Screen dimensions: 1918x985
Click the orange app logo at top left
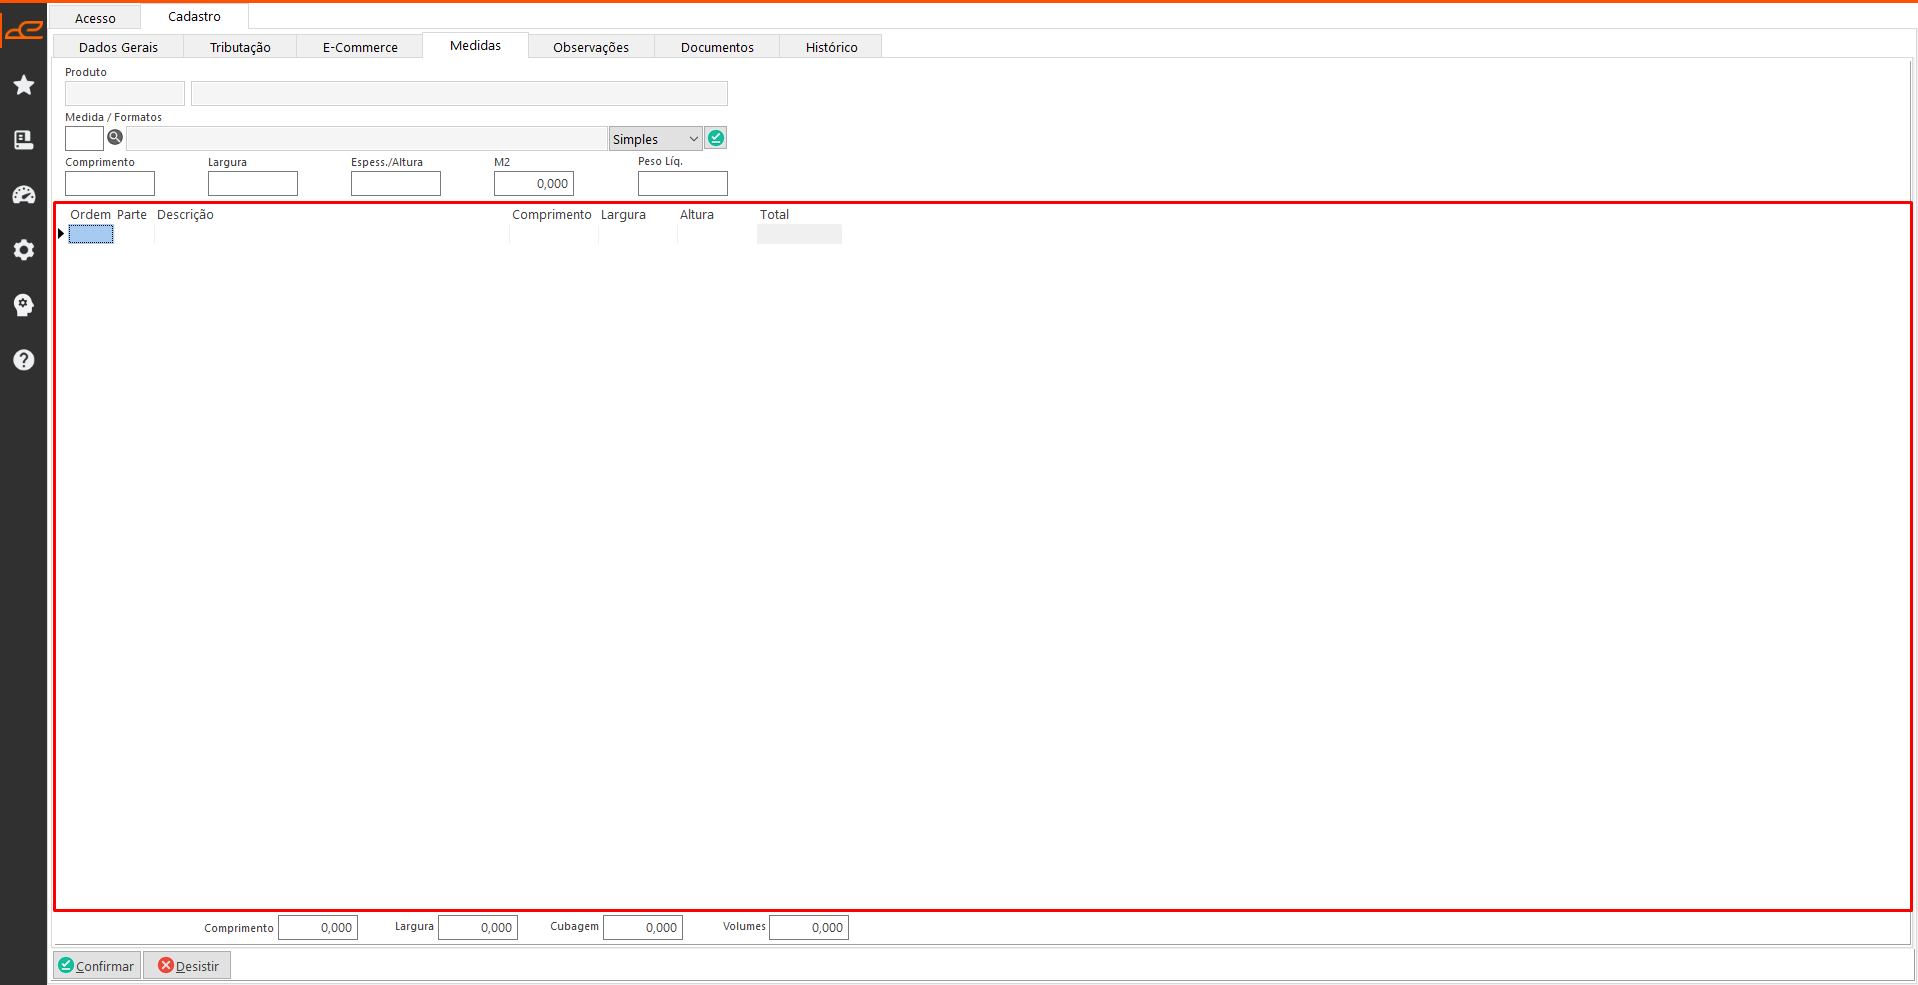(23, 30)
